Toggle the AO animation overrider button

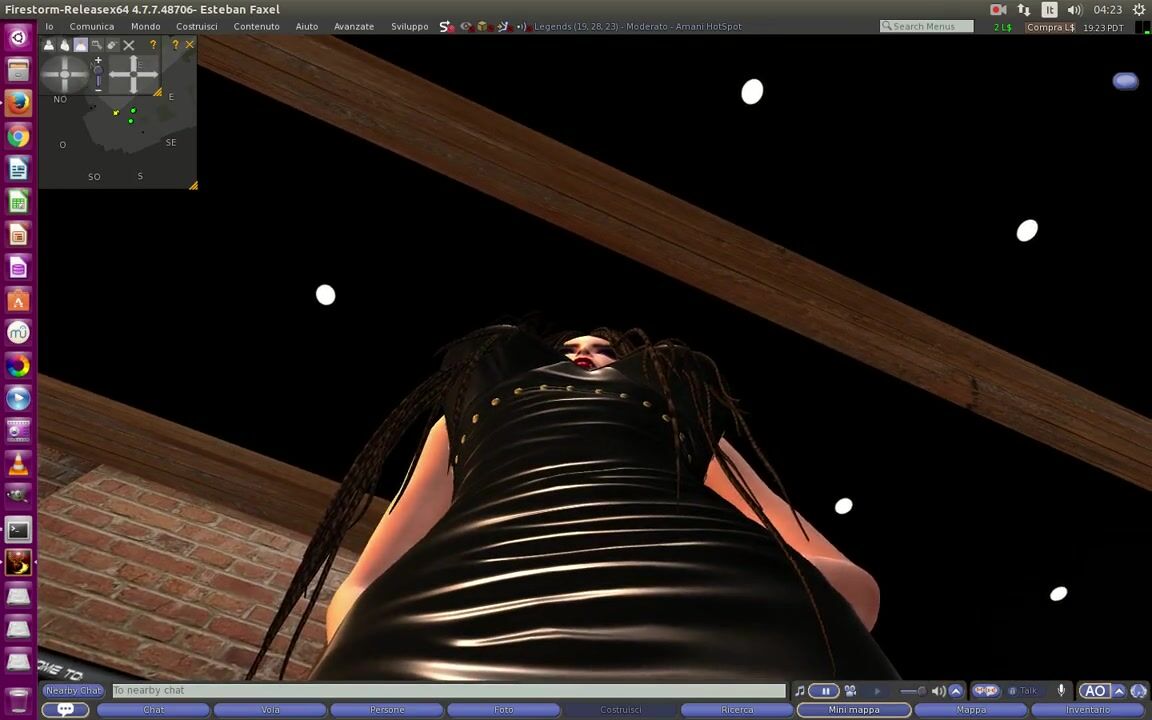tap(1095, 691)
